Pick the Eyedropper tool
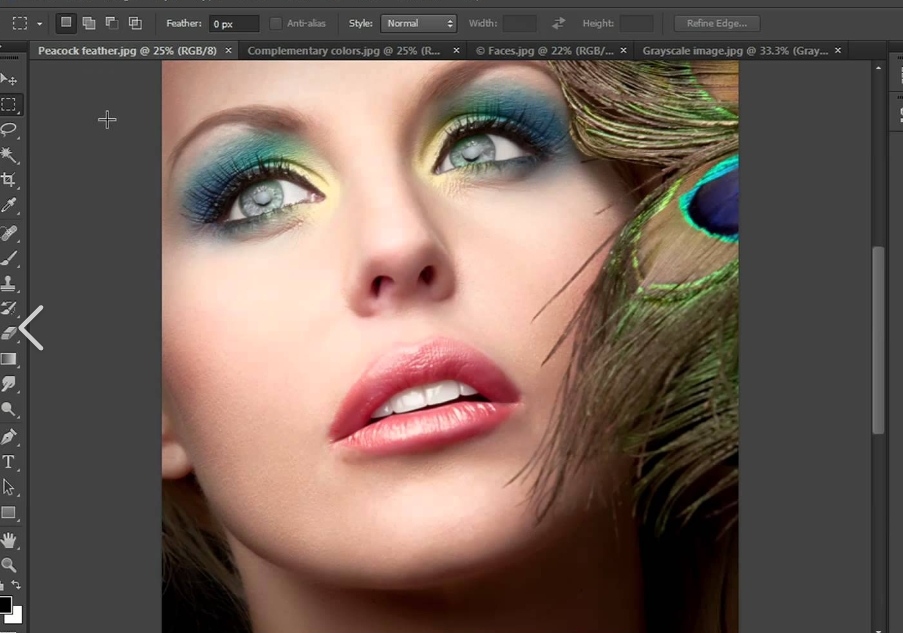This screenshot has width=903, height=633. pyautogui.click(x=10, y=205)
